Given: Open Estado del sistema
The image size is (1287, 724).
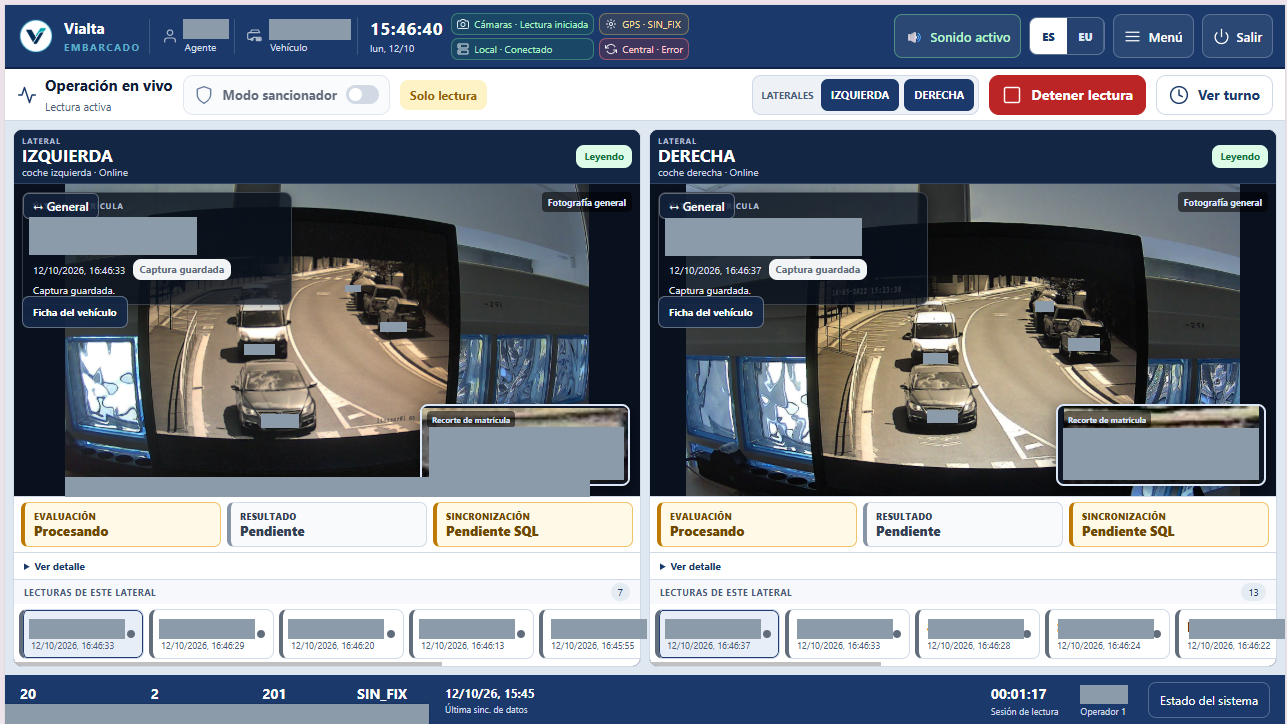Looking at the screenshot, I should tap(1209, 700).
